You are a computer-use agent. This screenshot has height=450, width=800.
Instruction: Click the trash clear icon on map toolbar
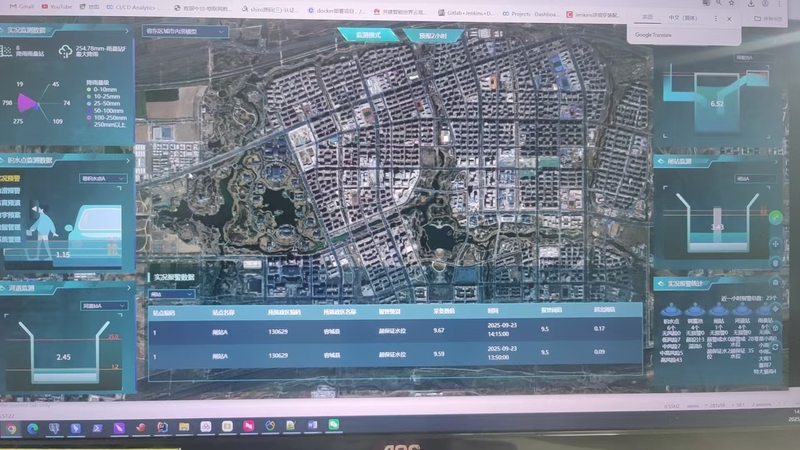(x=776, y=263)
